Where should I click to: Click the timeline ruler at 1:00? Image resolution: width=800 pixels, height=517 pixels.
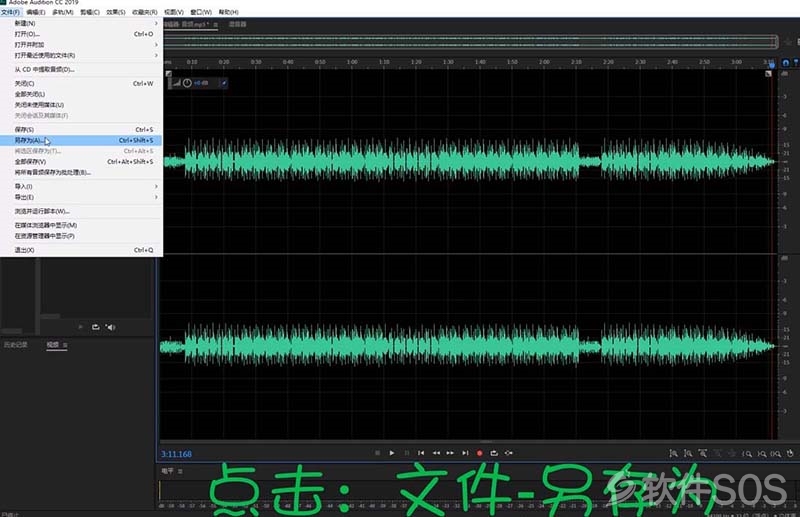point(352,62)
